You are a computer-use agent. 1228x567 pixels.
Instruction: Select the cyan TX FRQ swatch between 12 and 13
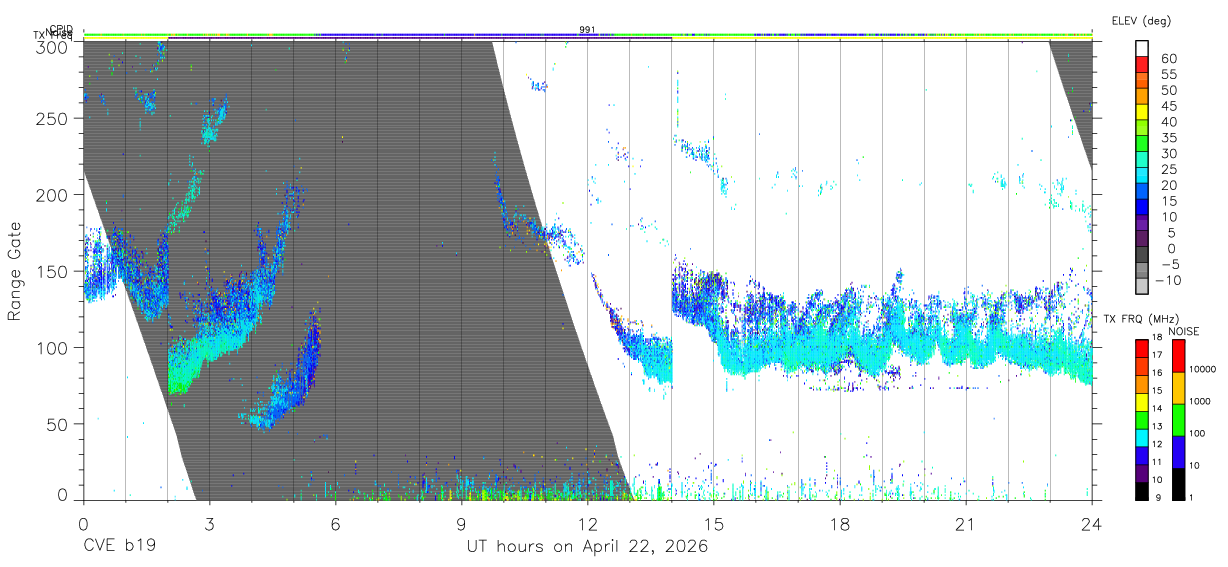tap(1141, 436)
